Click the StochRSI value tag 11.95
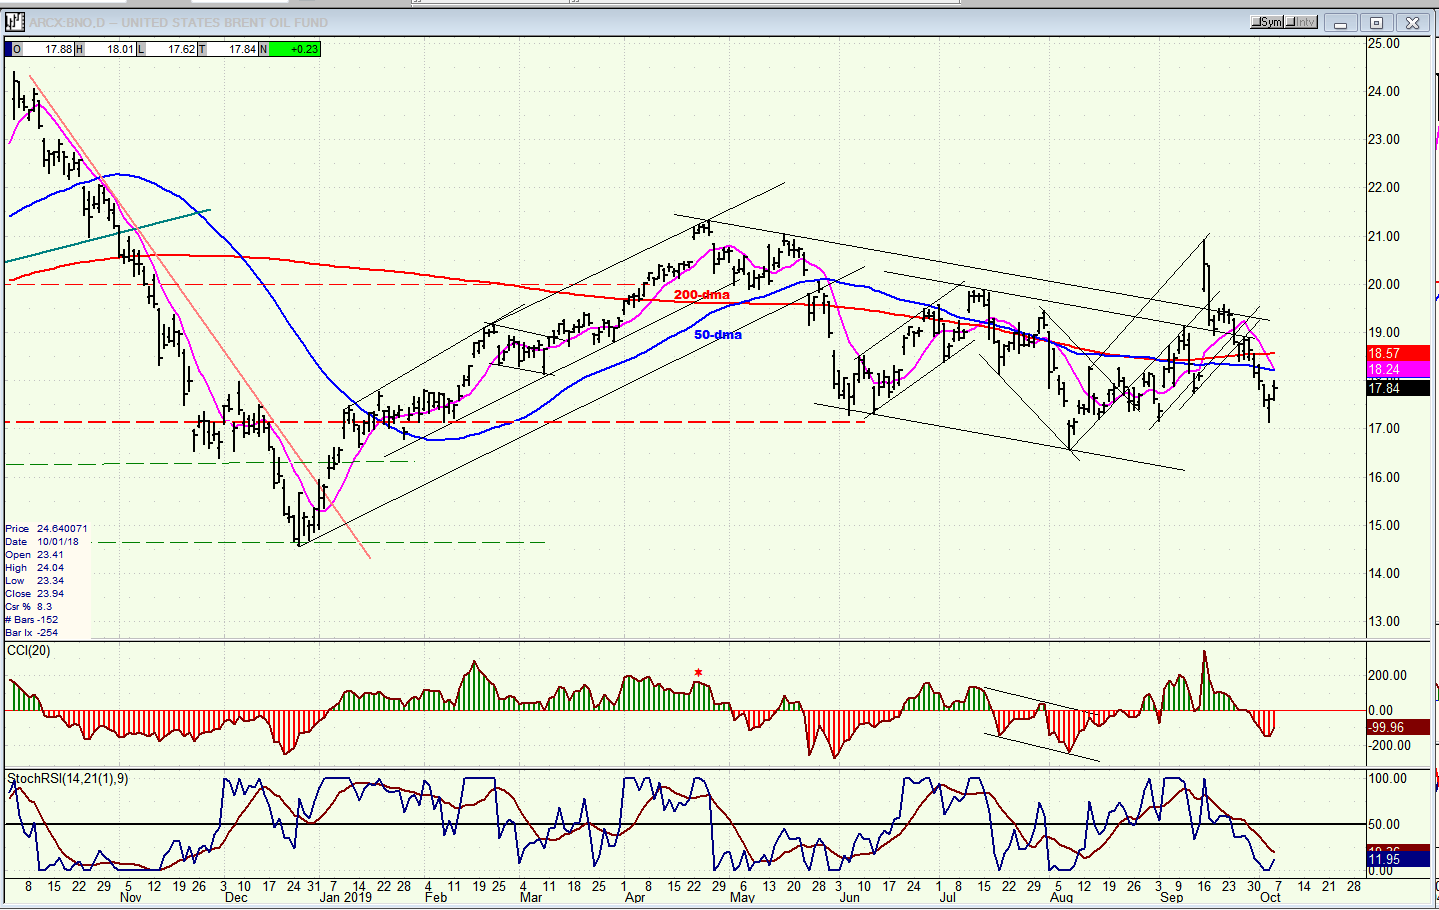Viewport: 1439px width, 910px height. coord(1398,859)
